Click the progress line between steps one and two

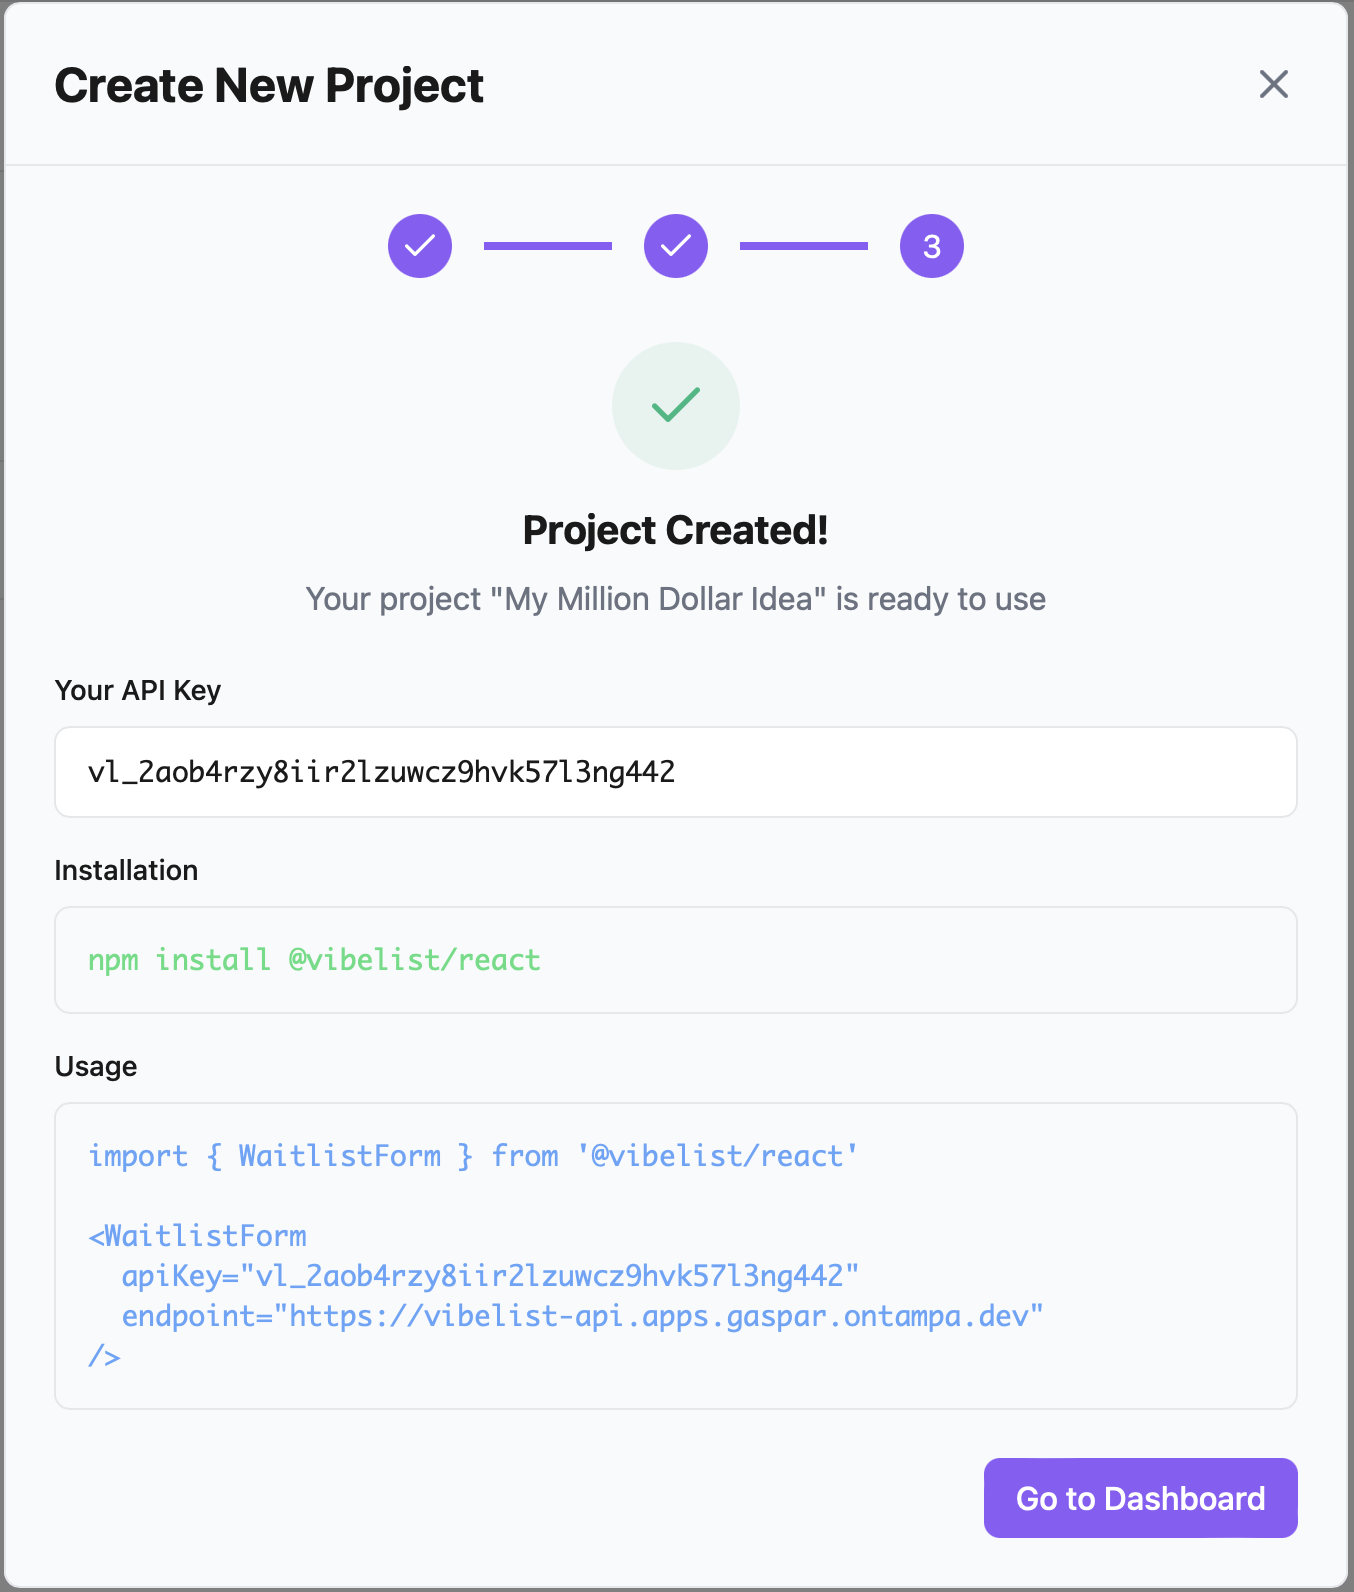click(x=548, y=246)
